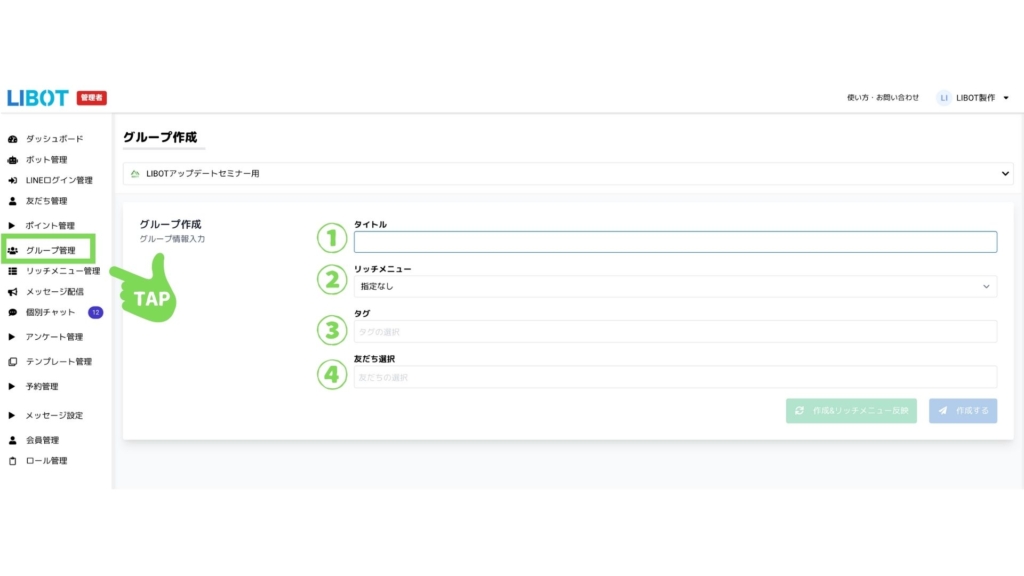Viewport: 1024px width, 576px height.
Task: Open the LIBOT製作 account menu
Action: tap(973, 98)
